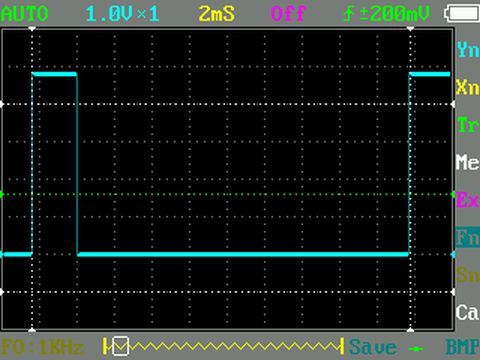
Task: Click the upper horizontal voltage cursor left marker
Action: tap(2, 104)
